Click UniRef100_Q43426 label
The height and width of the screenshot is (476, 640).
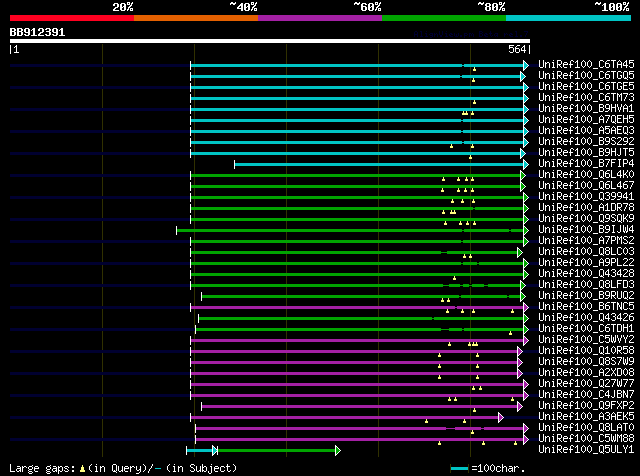click(586, 318)
